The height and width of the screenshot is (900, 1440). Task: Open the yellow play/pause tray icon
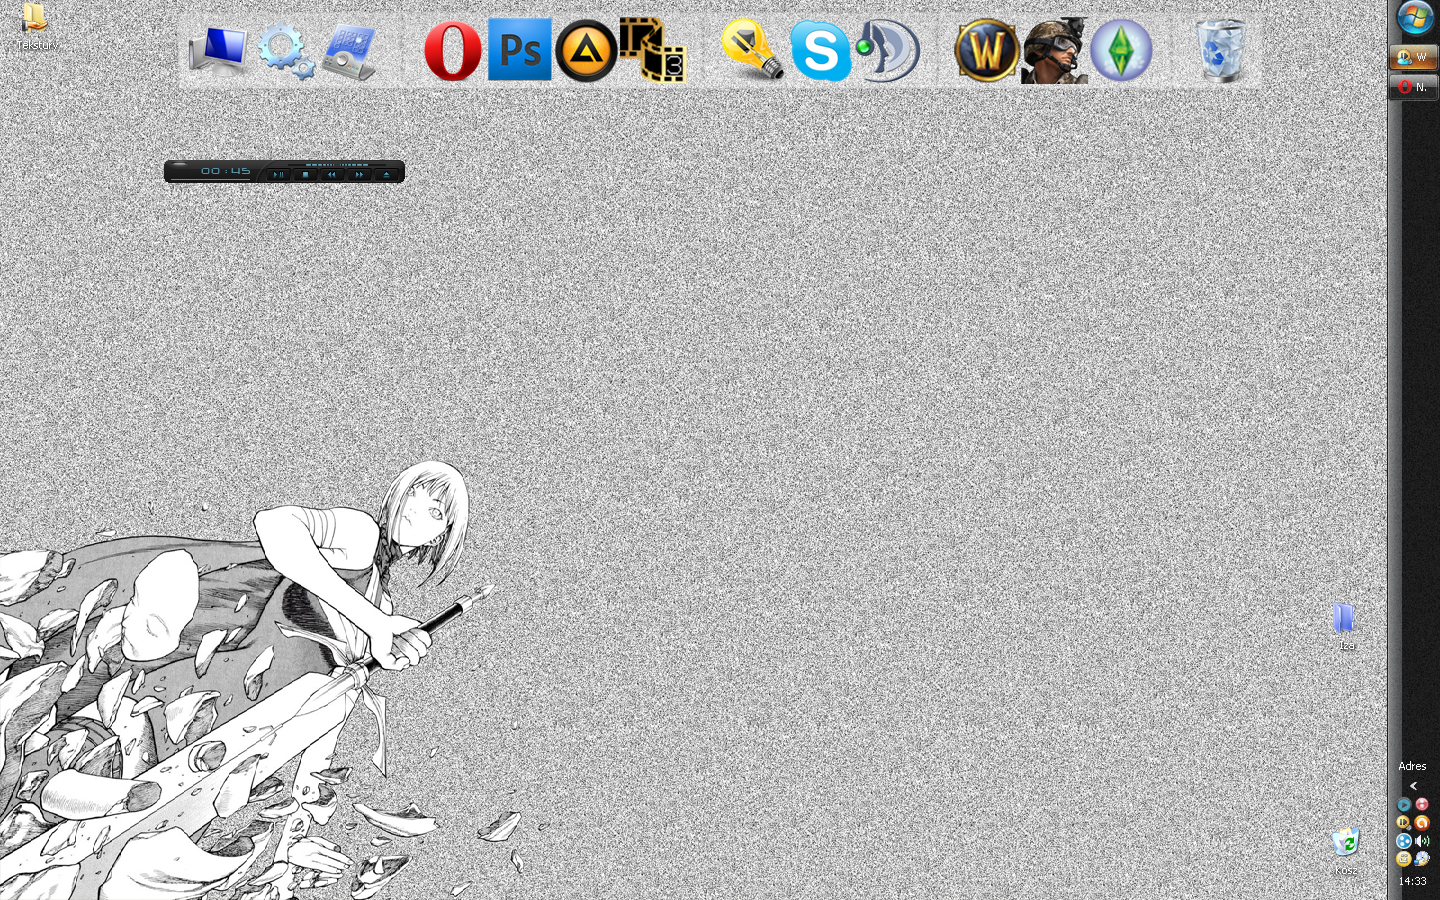click(x=1404, y=822)
